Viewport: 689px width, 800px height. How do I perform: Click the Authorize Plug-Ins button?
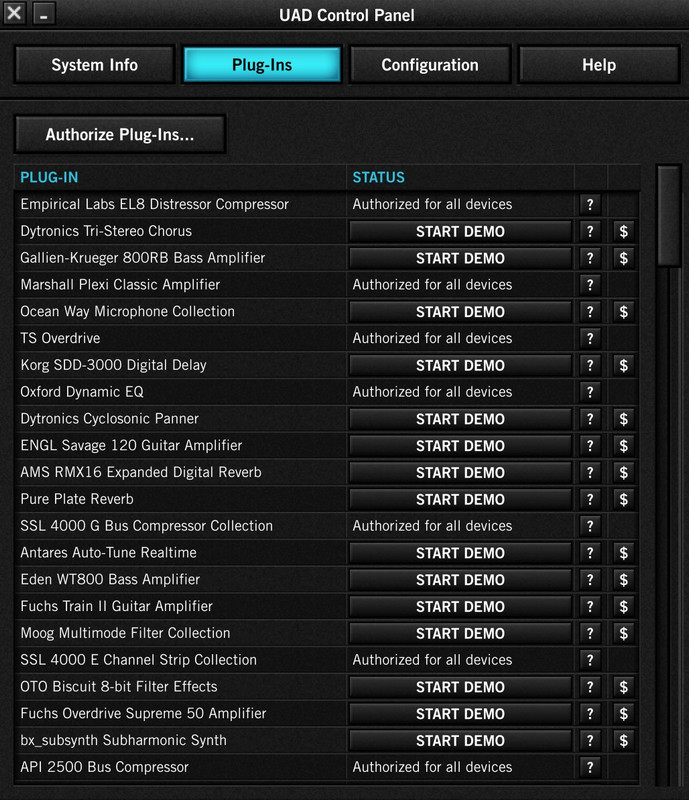(x=120, y=135)
